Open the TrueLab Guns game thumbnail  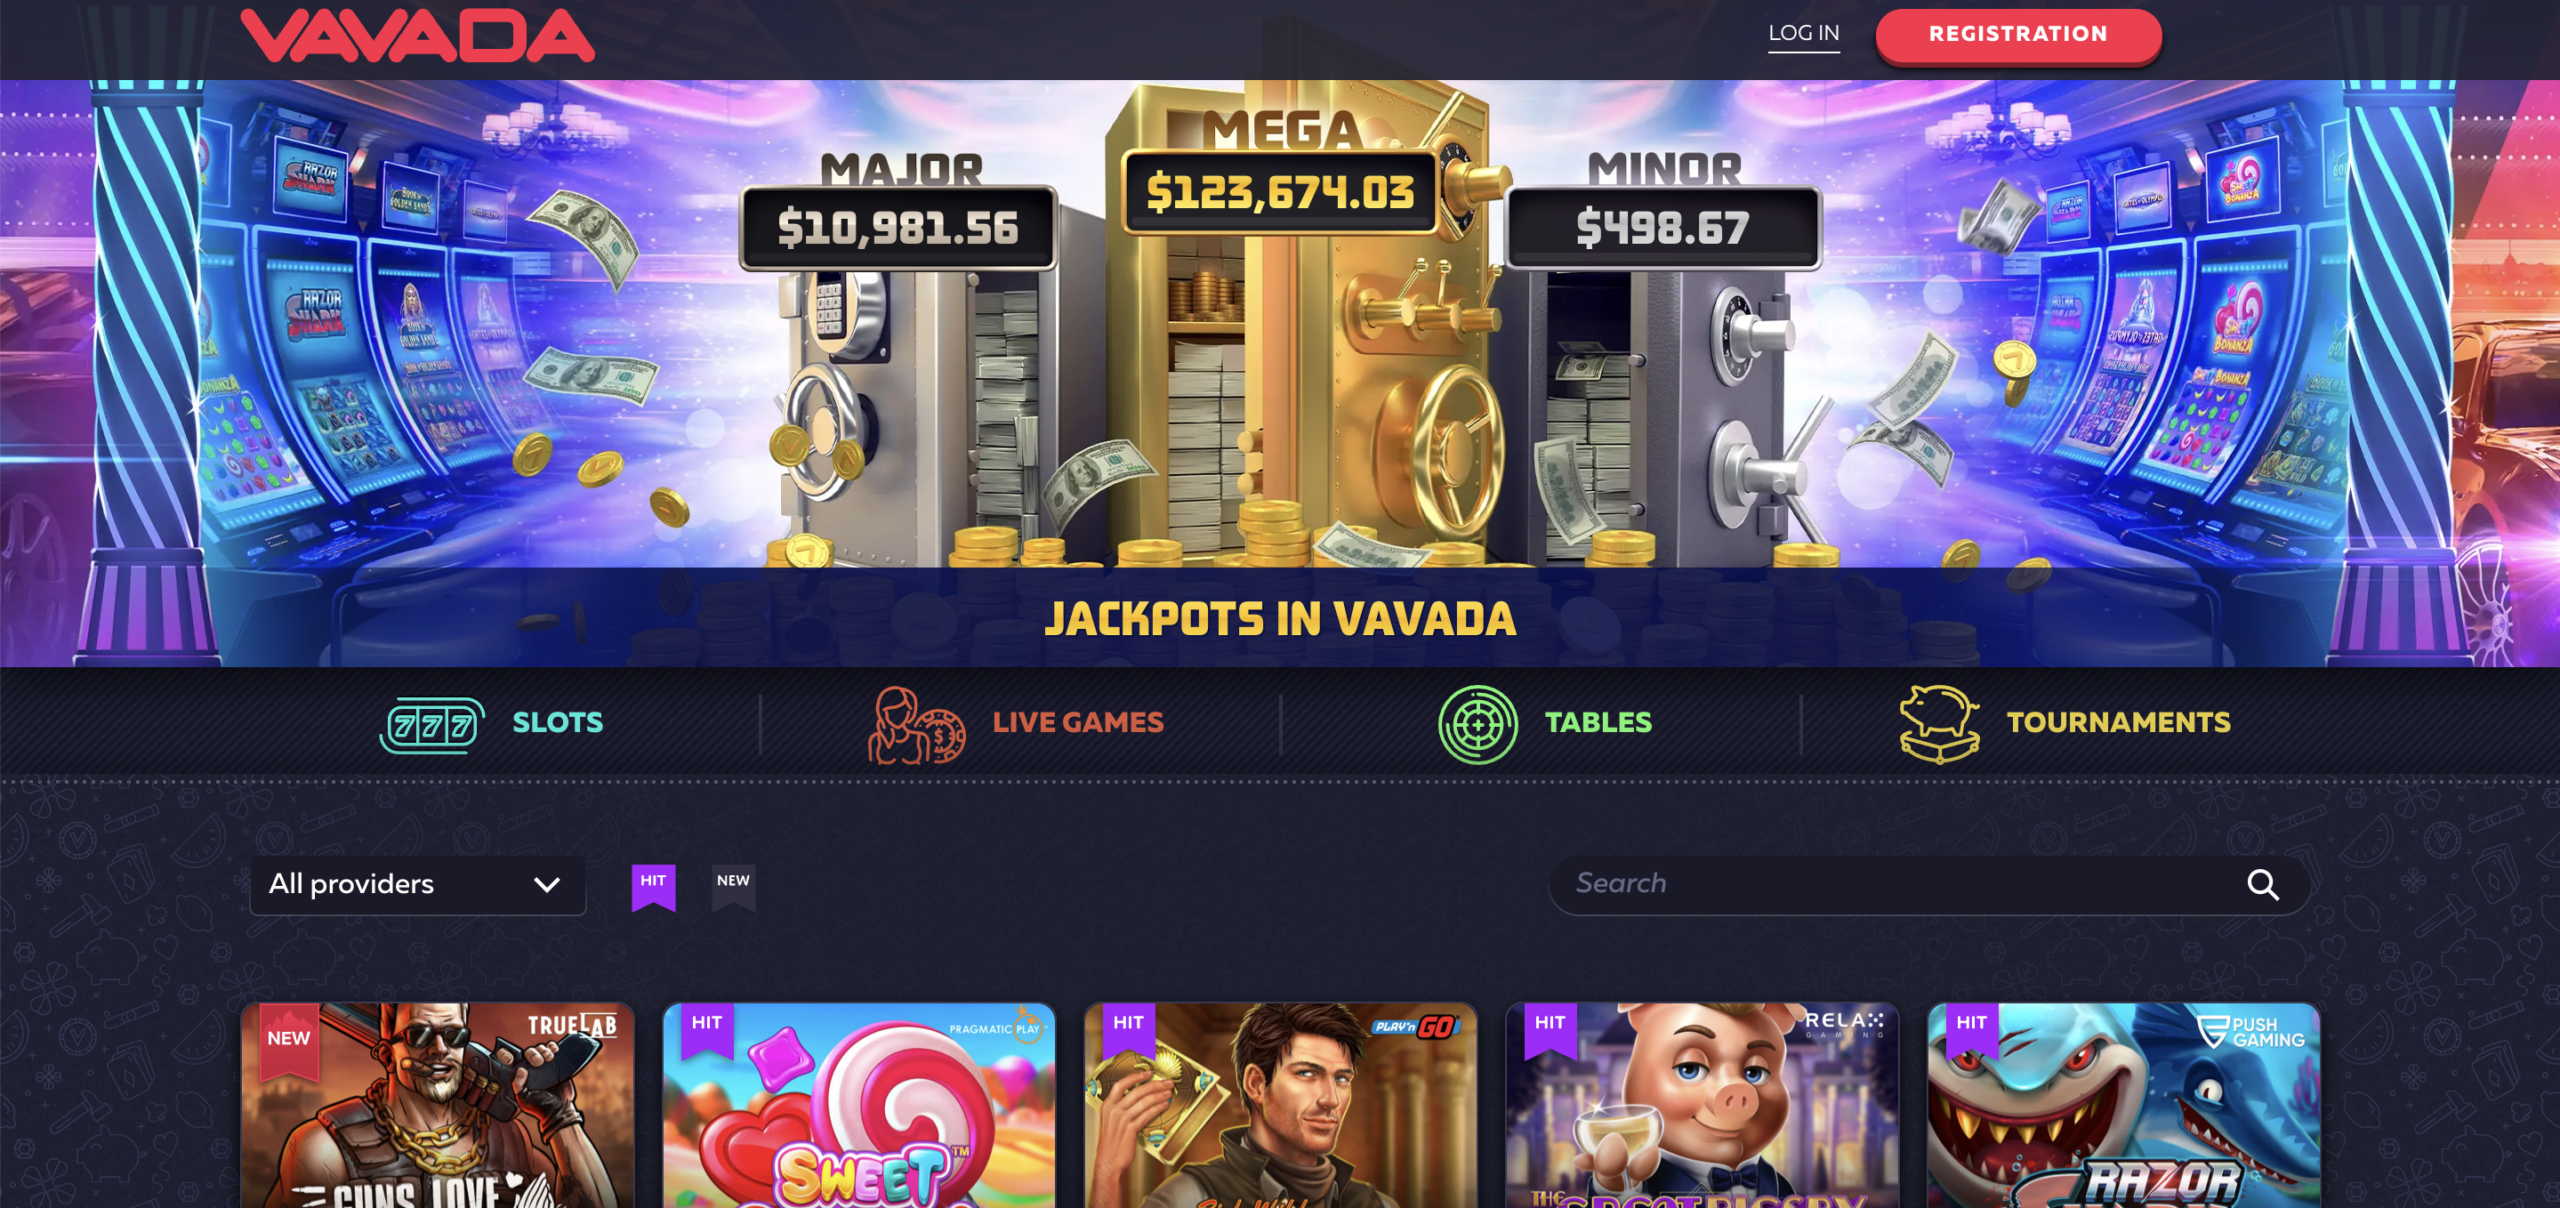[438, 1105]
